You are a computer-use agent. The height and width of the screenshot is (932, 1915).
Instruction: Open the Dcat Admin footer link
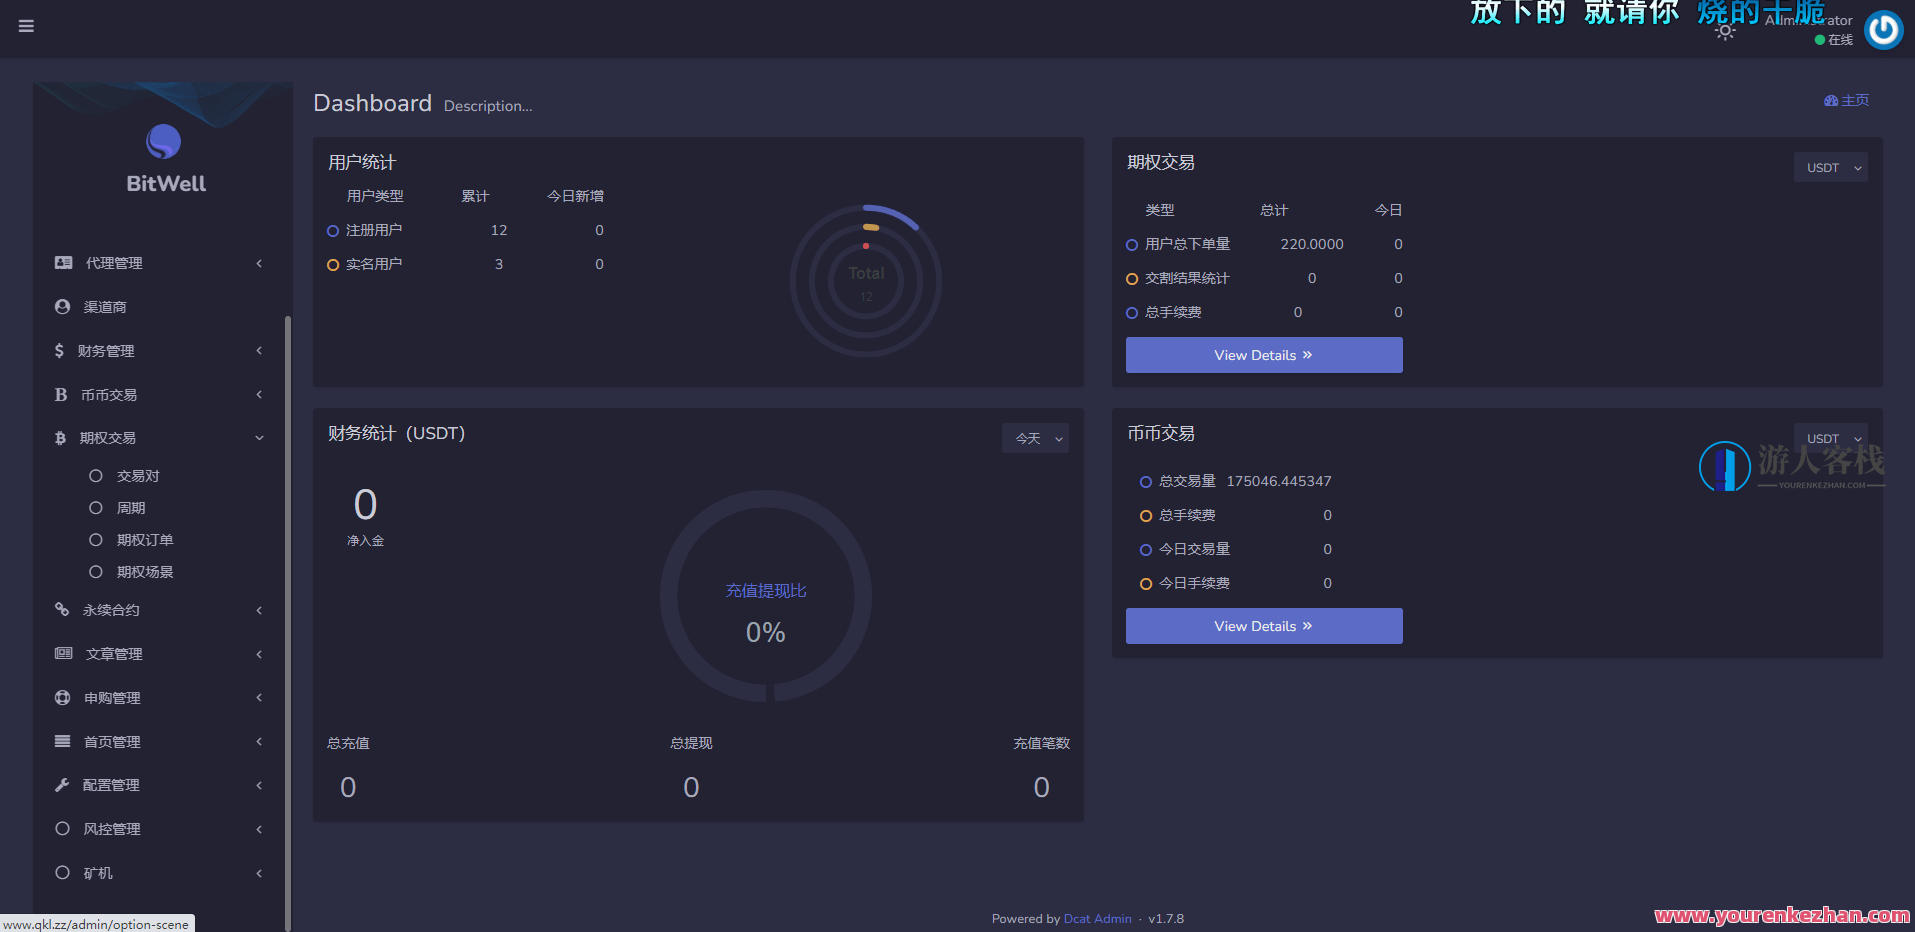pyautogui.click(x=1097, y=918)
